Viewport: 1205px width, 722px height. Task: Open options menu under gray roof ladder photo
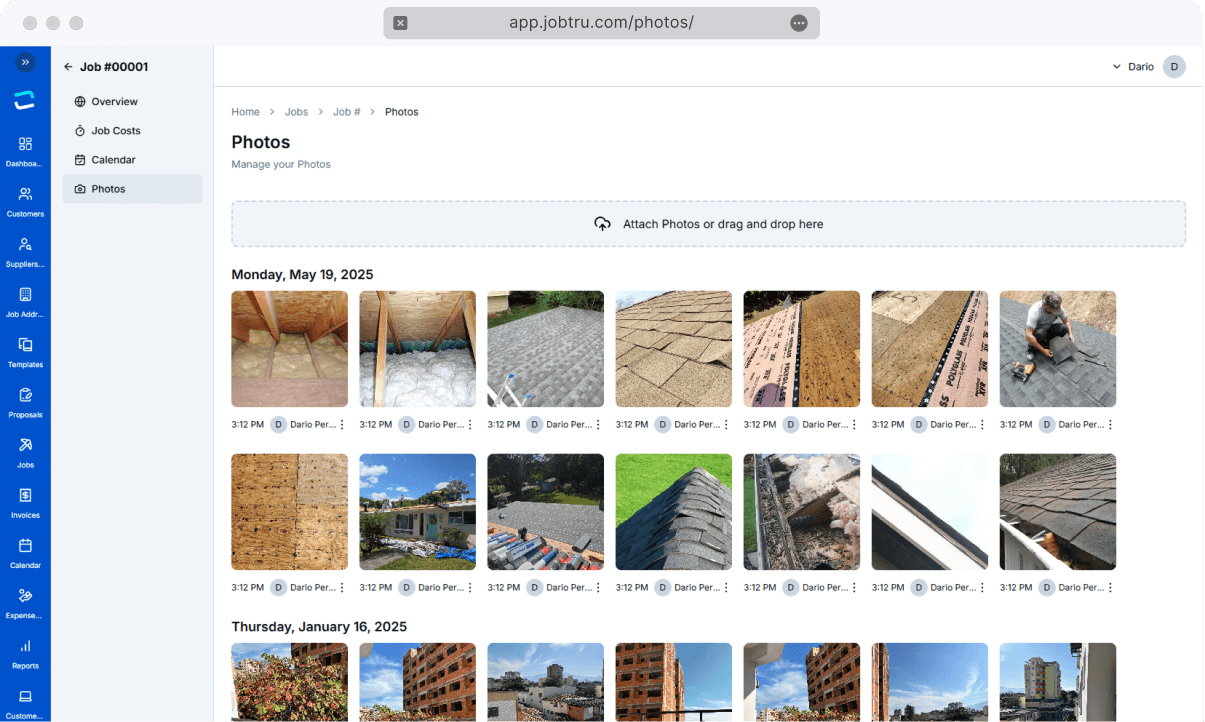[598, 425]
